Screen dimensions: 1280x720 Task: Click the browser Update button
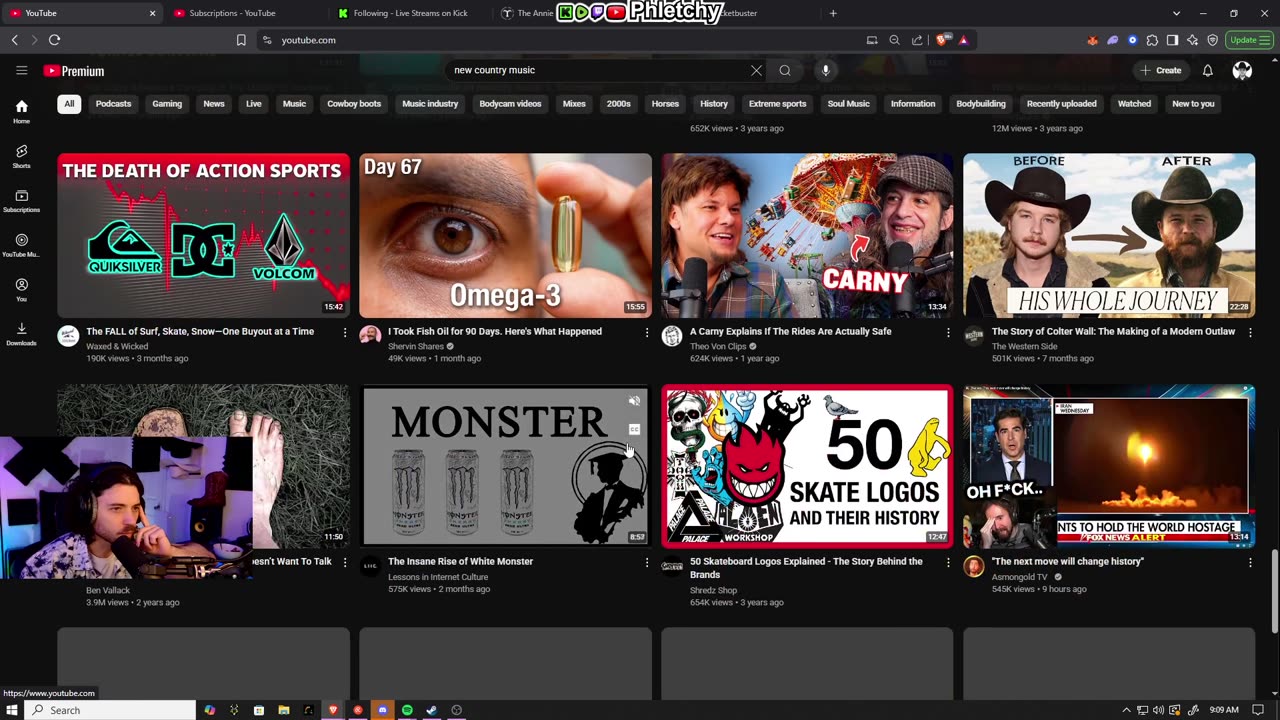pyautogui.click(x=1250, y=40)
